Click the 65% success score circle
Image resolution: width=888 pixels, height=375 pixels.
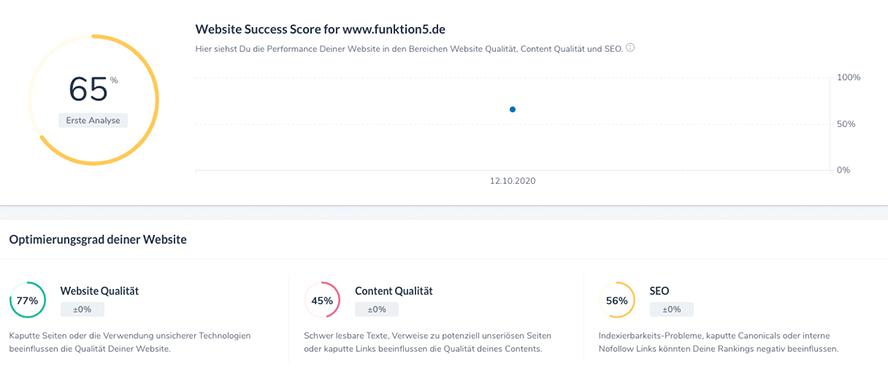pos(93,100)
